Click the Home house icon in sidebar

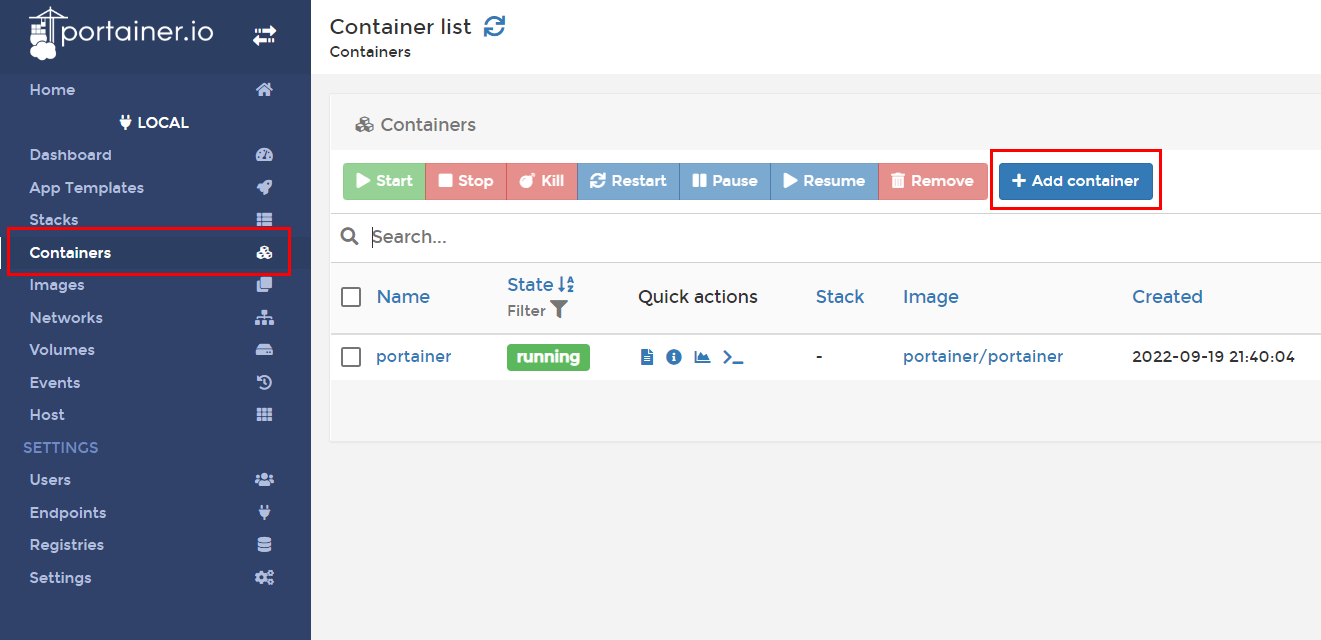(x=264, y=90)
